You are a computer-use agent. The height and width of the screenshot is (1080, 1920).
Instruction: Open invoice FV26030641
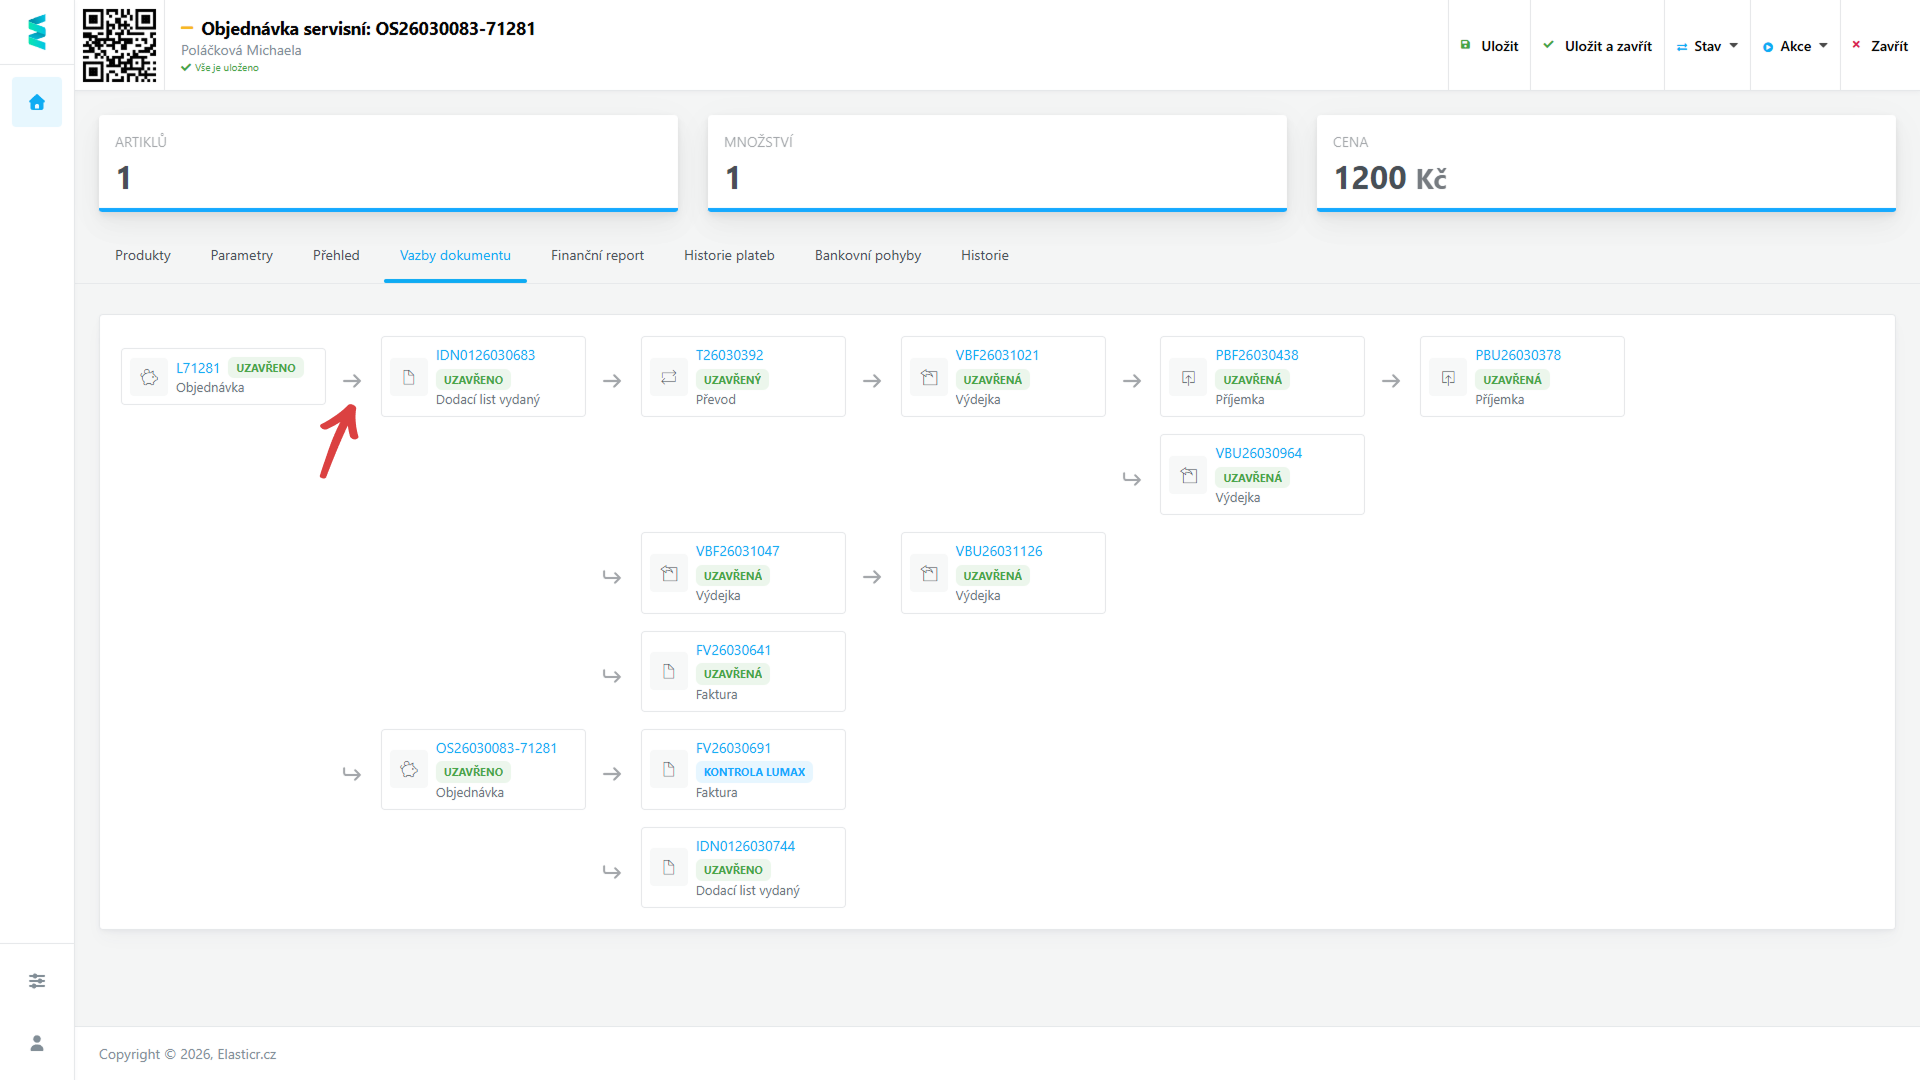click(733, 650)
